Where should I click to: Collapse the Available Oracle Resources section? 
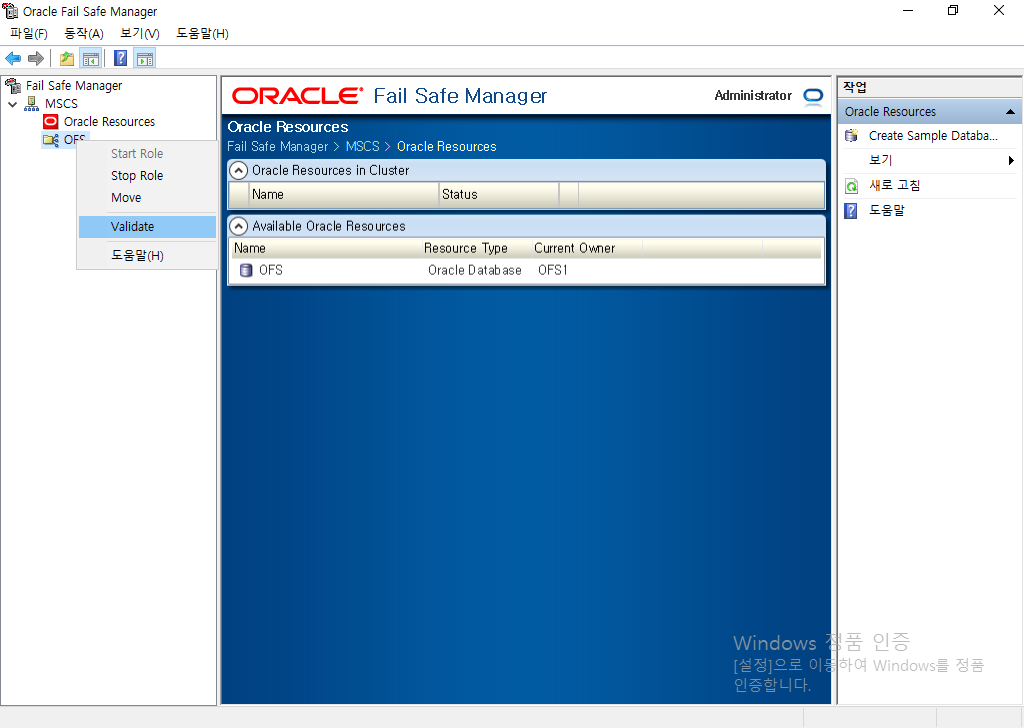click(x=239, y=227)
